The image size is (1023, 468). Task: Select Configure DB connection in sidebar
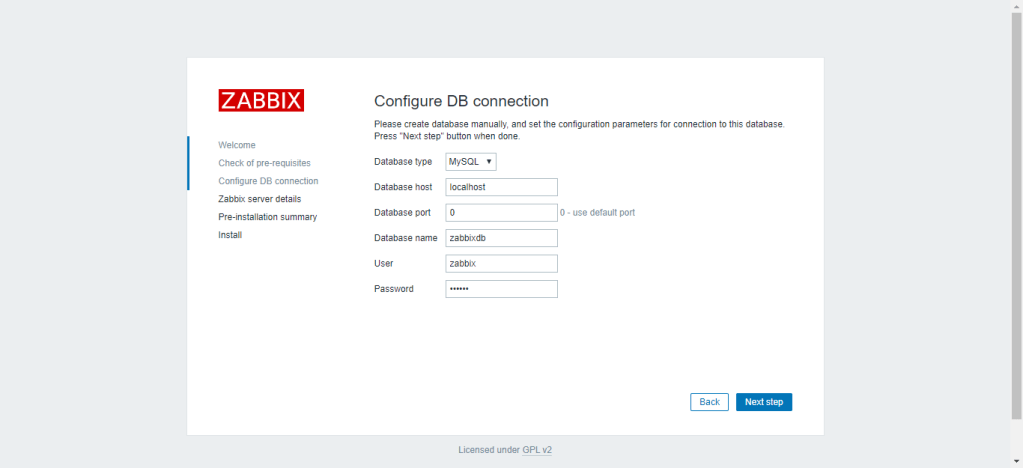(x=268, y=181)
